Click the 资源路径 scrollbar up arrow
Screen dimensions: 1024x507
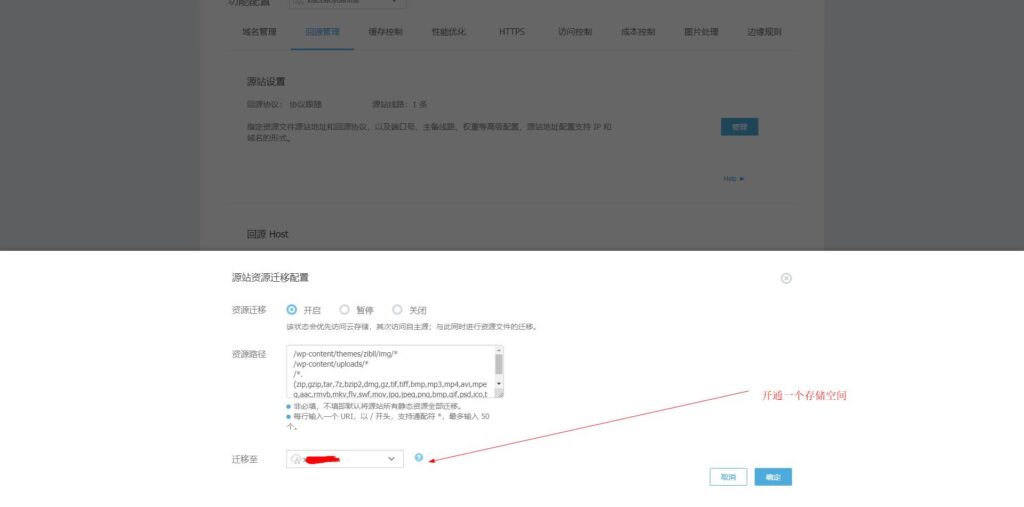(x=499, y=350)
